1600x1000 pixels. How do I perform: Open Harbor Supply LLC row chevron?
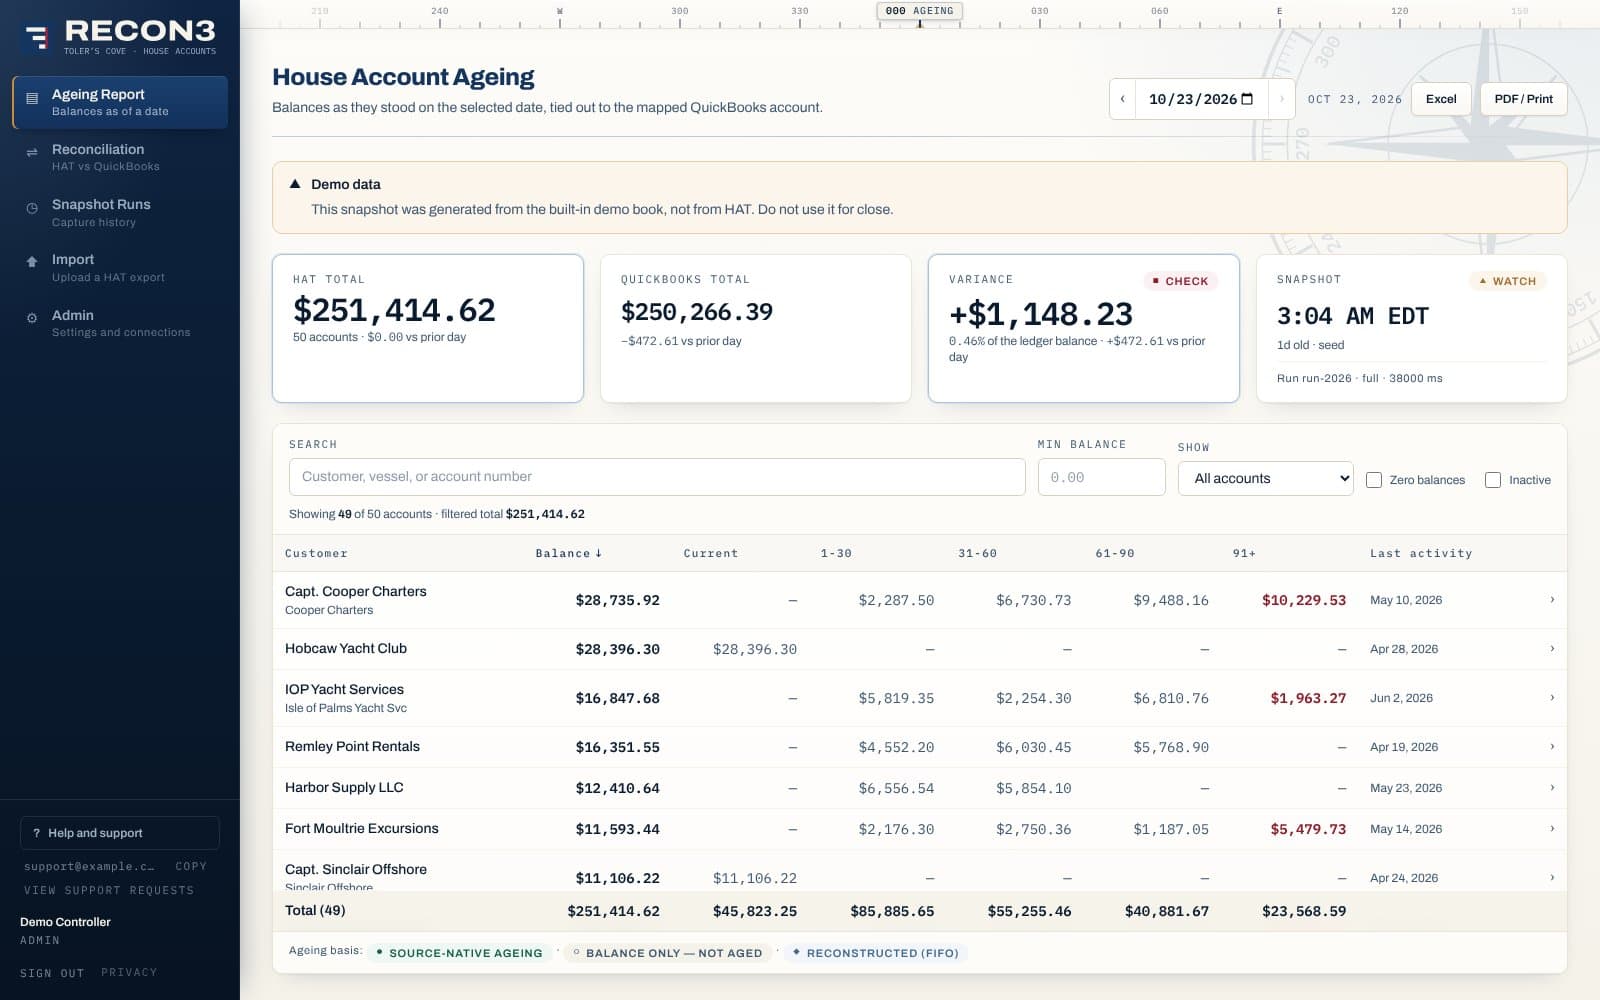(x=1552, y=788)
